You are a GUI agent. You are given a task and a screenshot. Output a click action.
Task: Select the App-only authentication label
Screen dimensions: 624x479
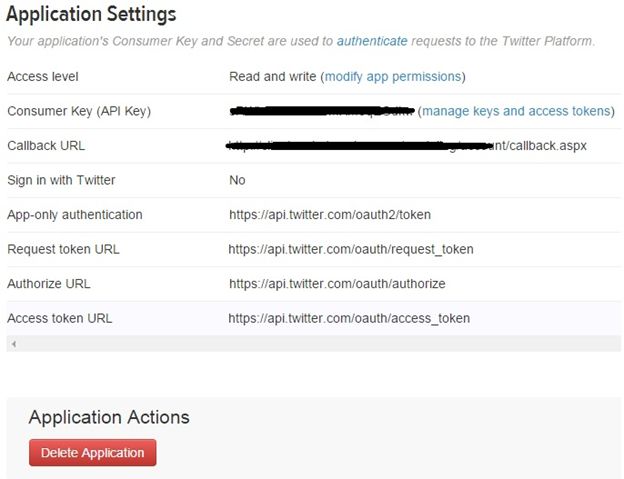(75, 214)
